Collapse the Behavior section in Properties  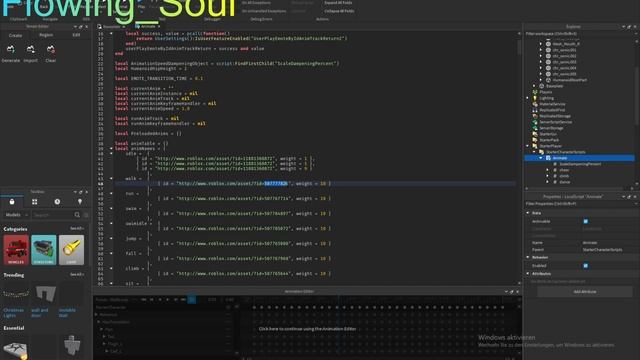(528, 257)
